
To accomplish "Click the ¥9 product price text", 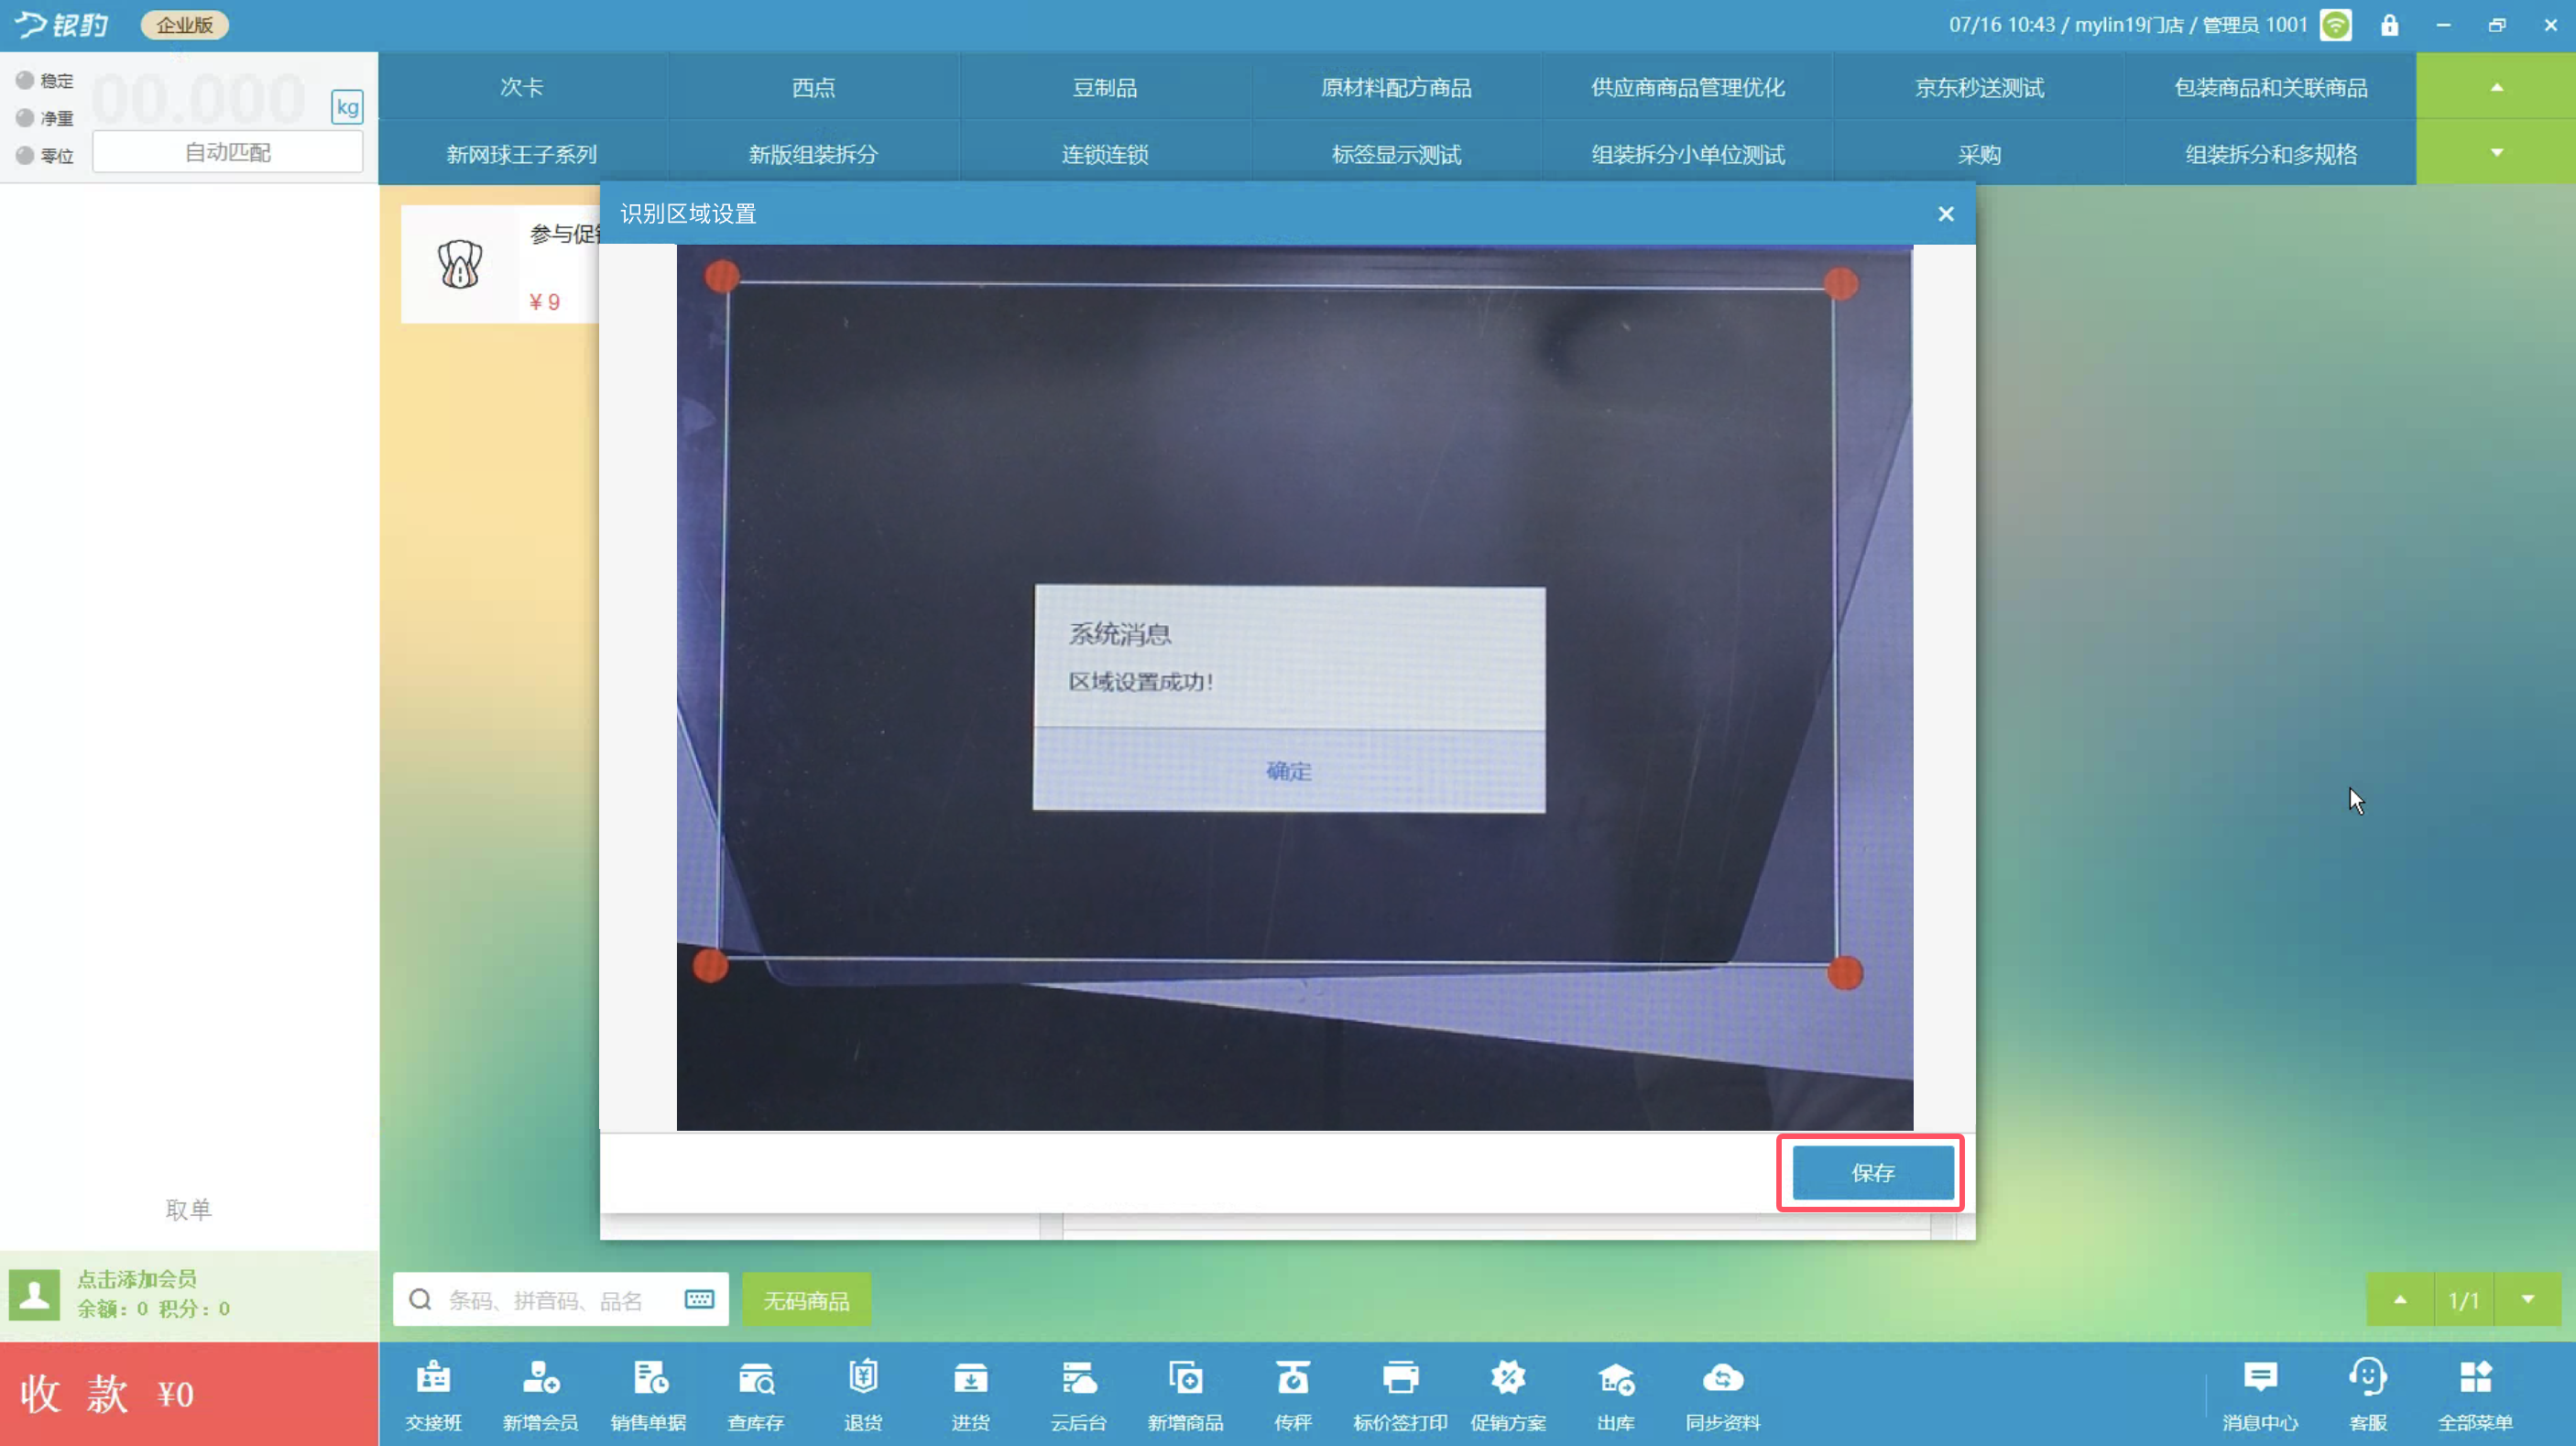I will pyautogui.click(x=544, y=302).
